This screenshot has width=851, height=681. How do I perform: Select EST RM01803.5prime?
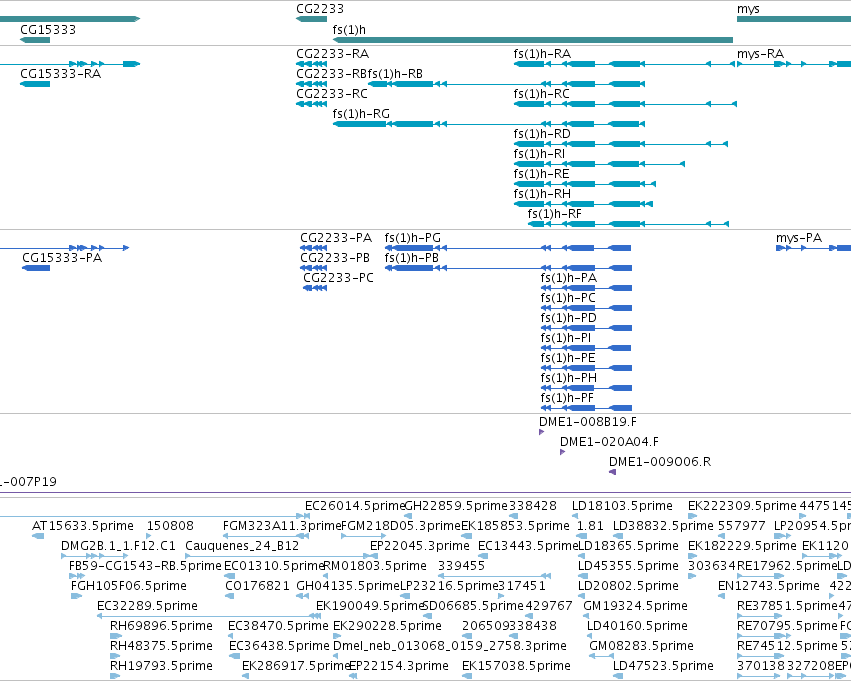pyautogui.click(x=374, y=566)
